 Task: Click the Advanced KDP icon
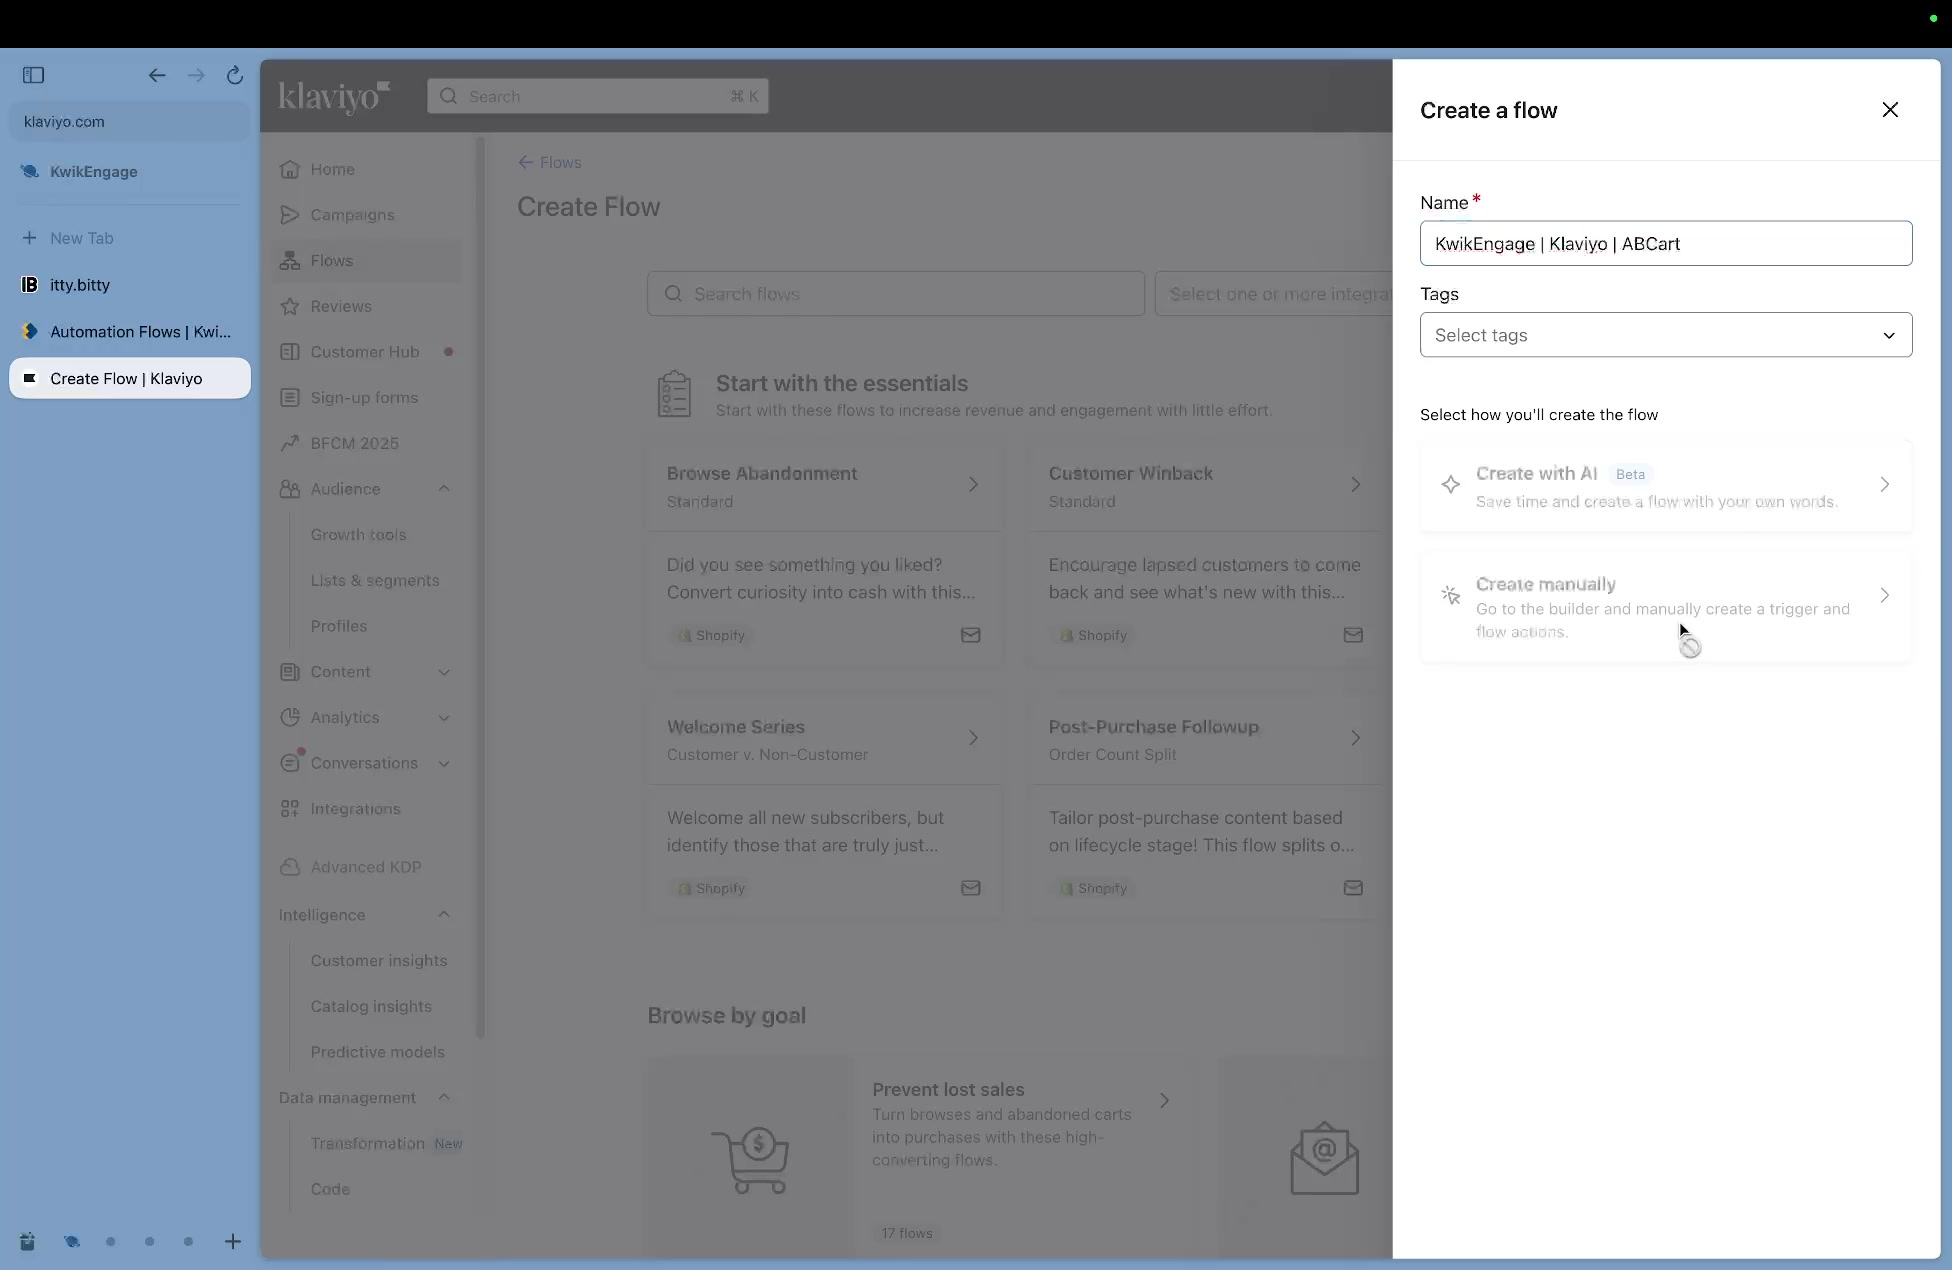point(290,867)
